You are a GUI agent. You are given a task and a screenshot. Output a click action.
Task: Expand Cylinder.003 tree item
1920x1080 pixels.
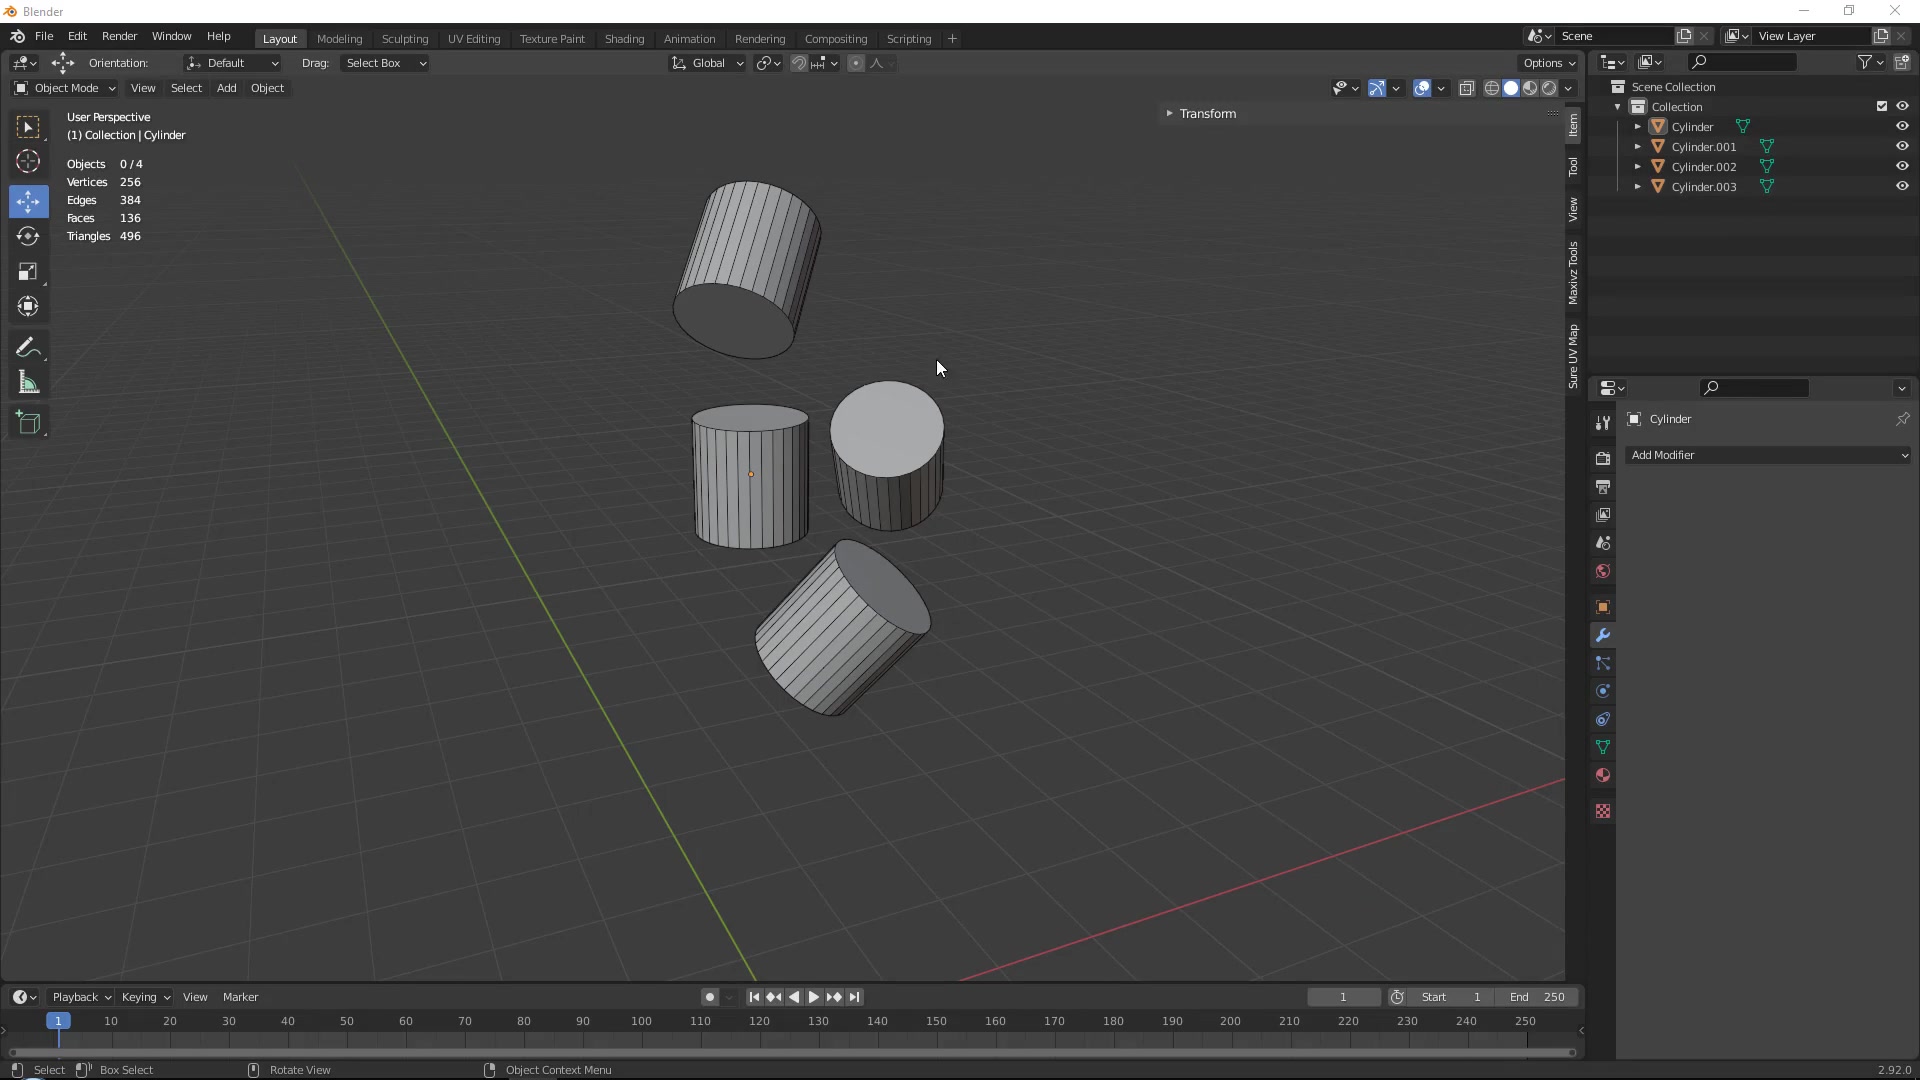point(1638,187)
